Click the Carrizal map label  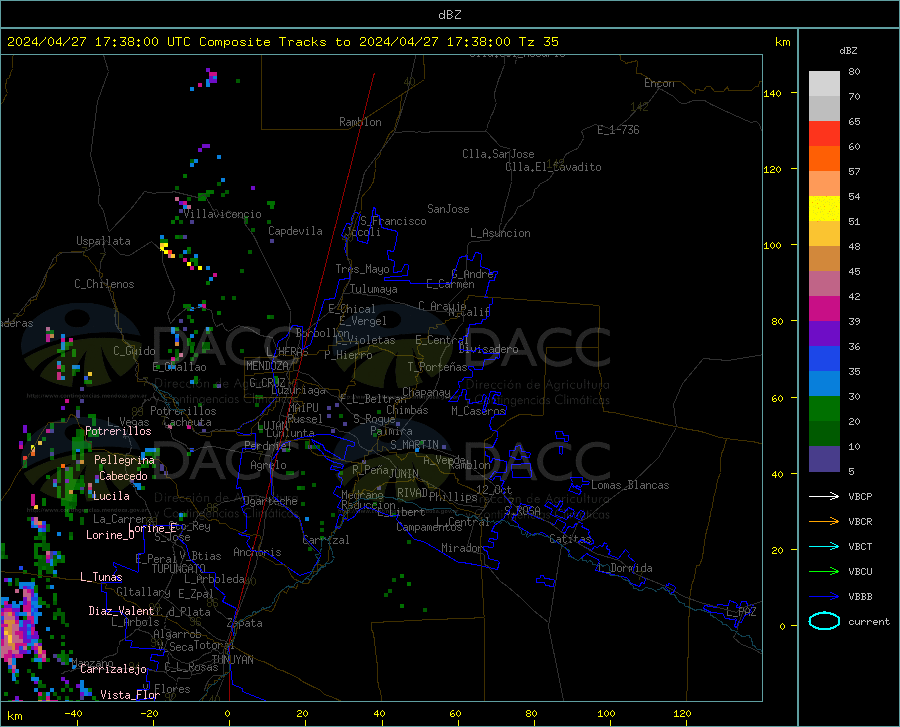pyautogui.click(x=325, y=540)
